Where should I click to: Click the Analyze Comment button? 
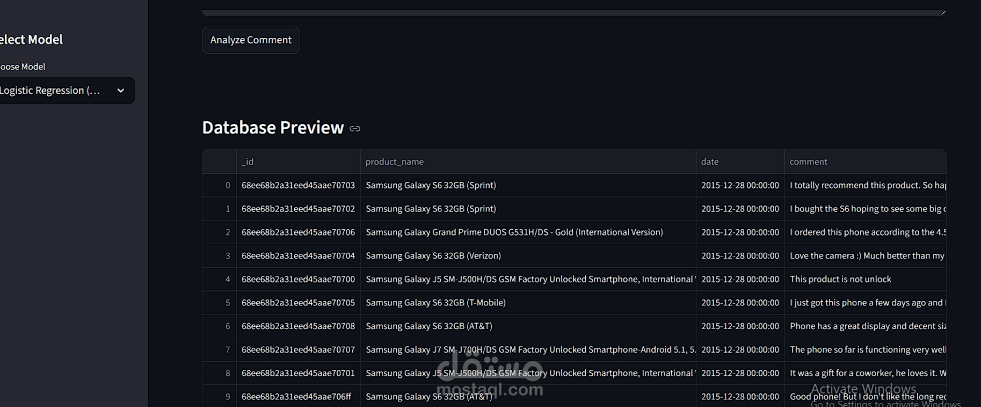pyautogui.click(x=251, y=40)
